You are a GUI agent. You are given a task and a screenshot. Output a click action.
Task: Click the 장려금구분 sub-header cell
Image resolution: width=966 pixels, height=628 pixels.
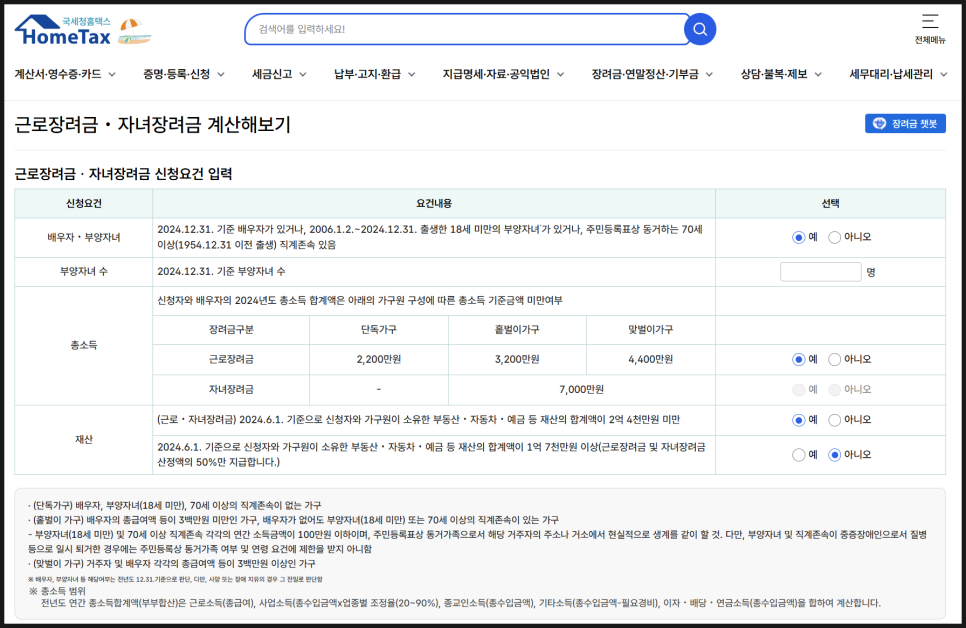coord(231,330)
